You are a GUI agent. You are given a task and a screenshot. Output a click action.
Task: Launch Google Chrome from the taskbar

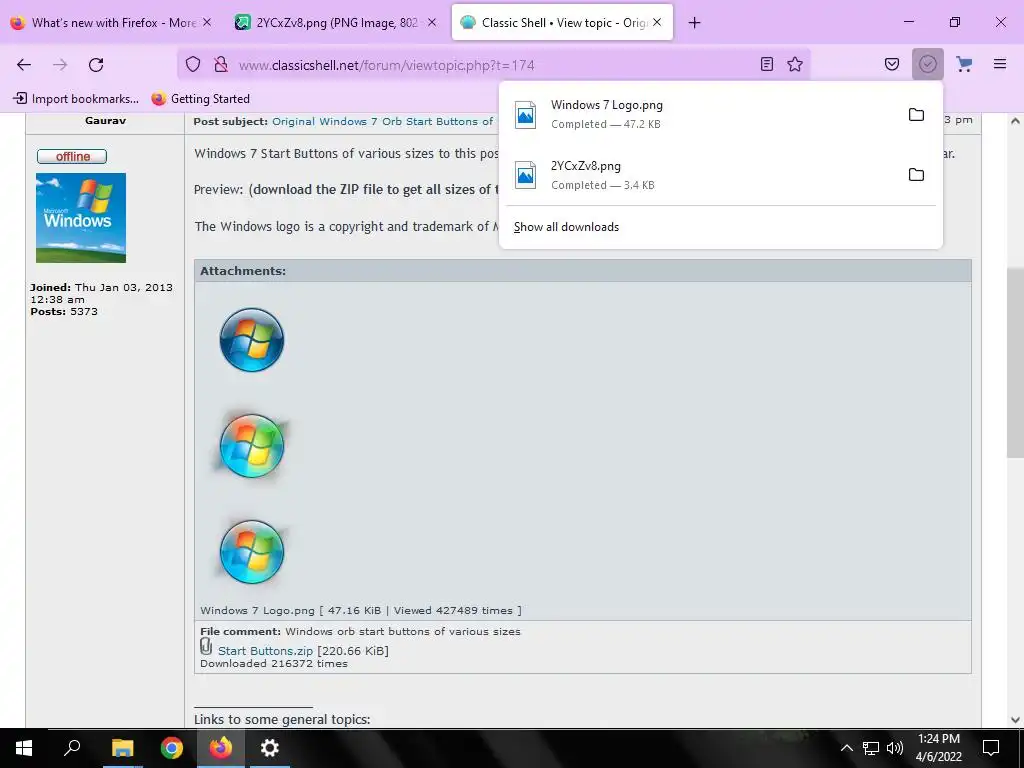171,748
